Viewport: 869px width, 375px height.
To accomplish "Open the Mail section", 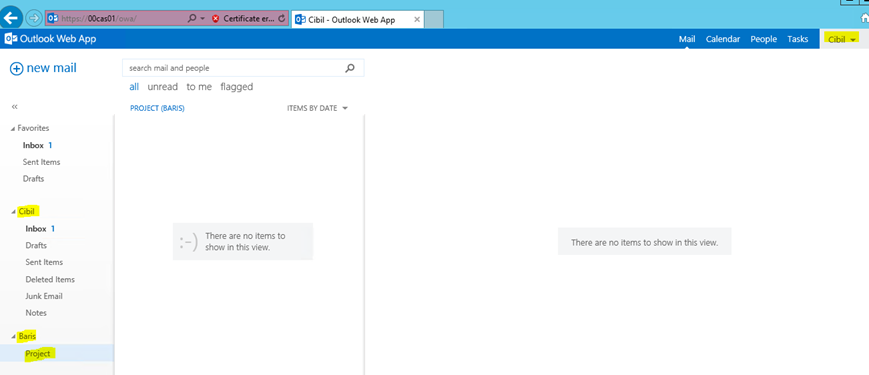I will (687, 39).
